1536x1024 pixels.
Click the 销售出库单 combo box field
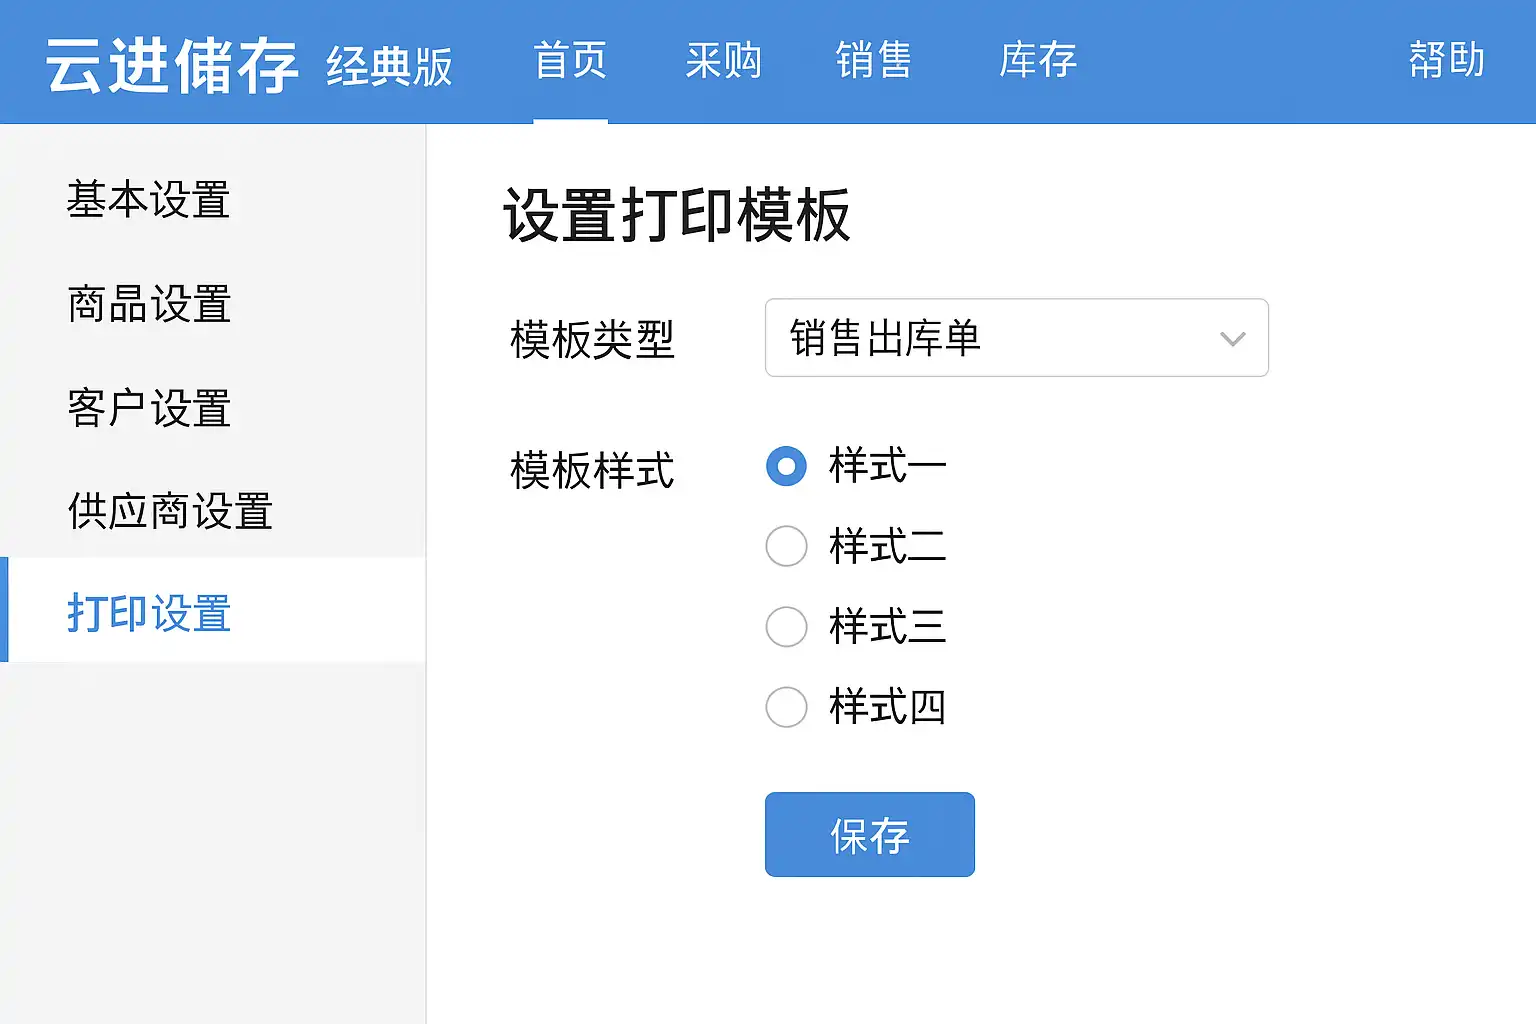990,338
